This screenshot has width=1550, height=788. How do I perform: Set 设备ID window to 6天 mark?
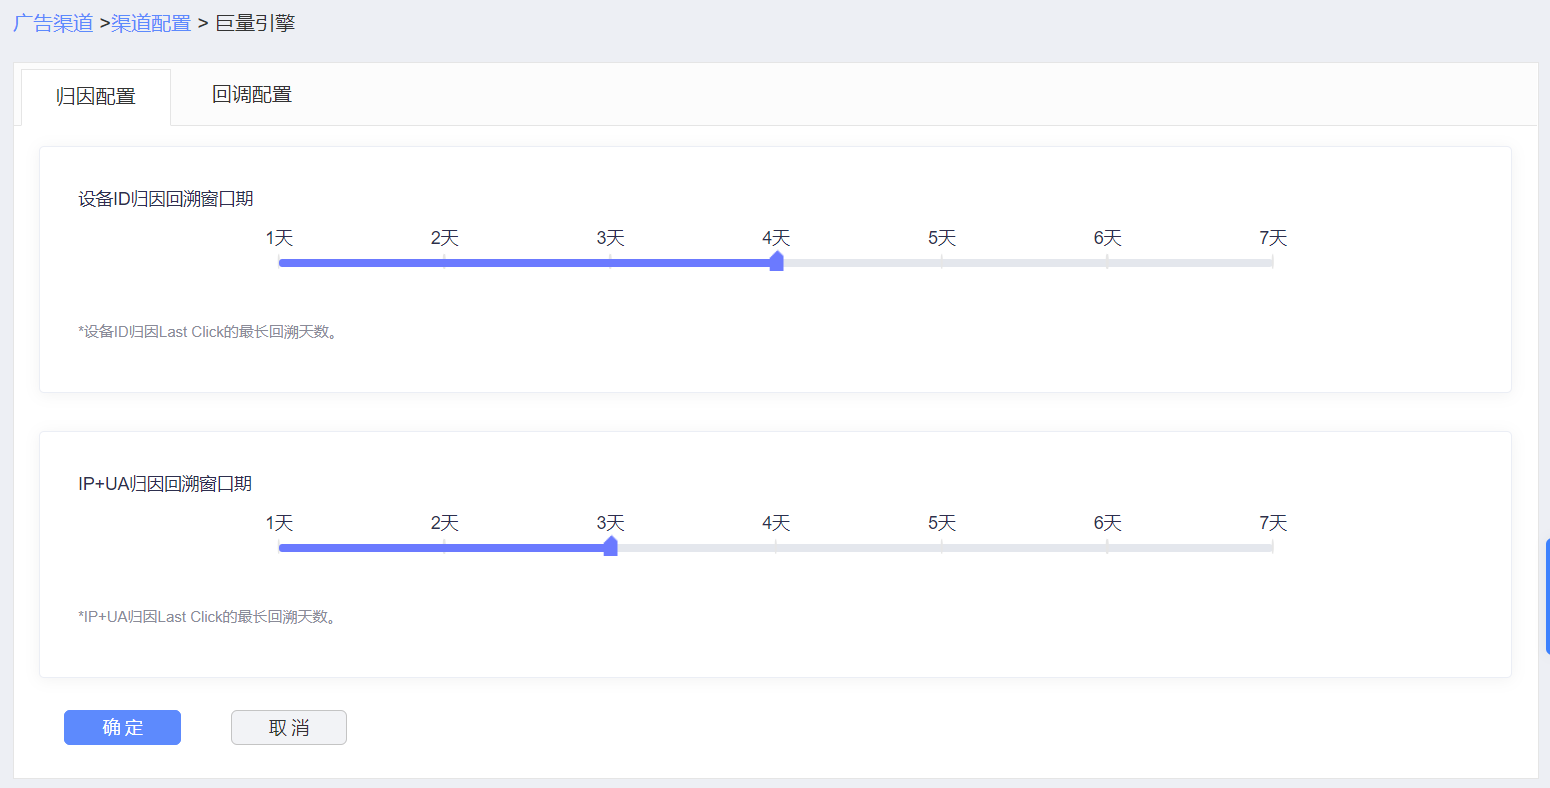tap(1107, 263)
